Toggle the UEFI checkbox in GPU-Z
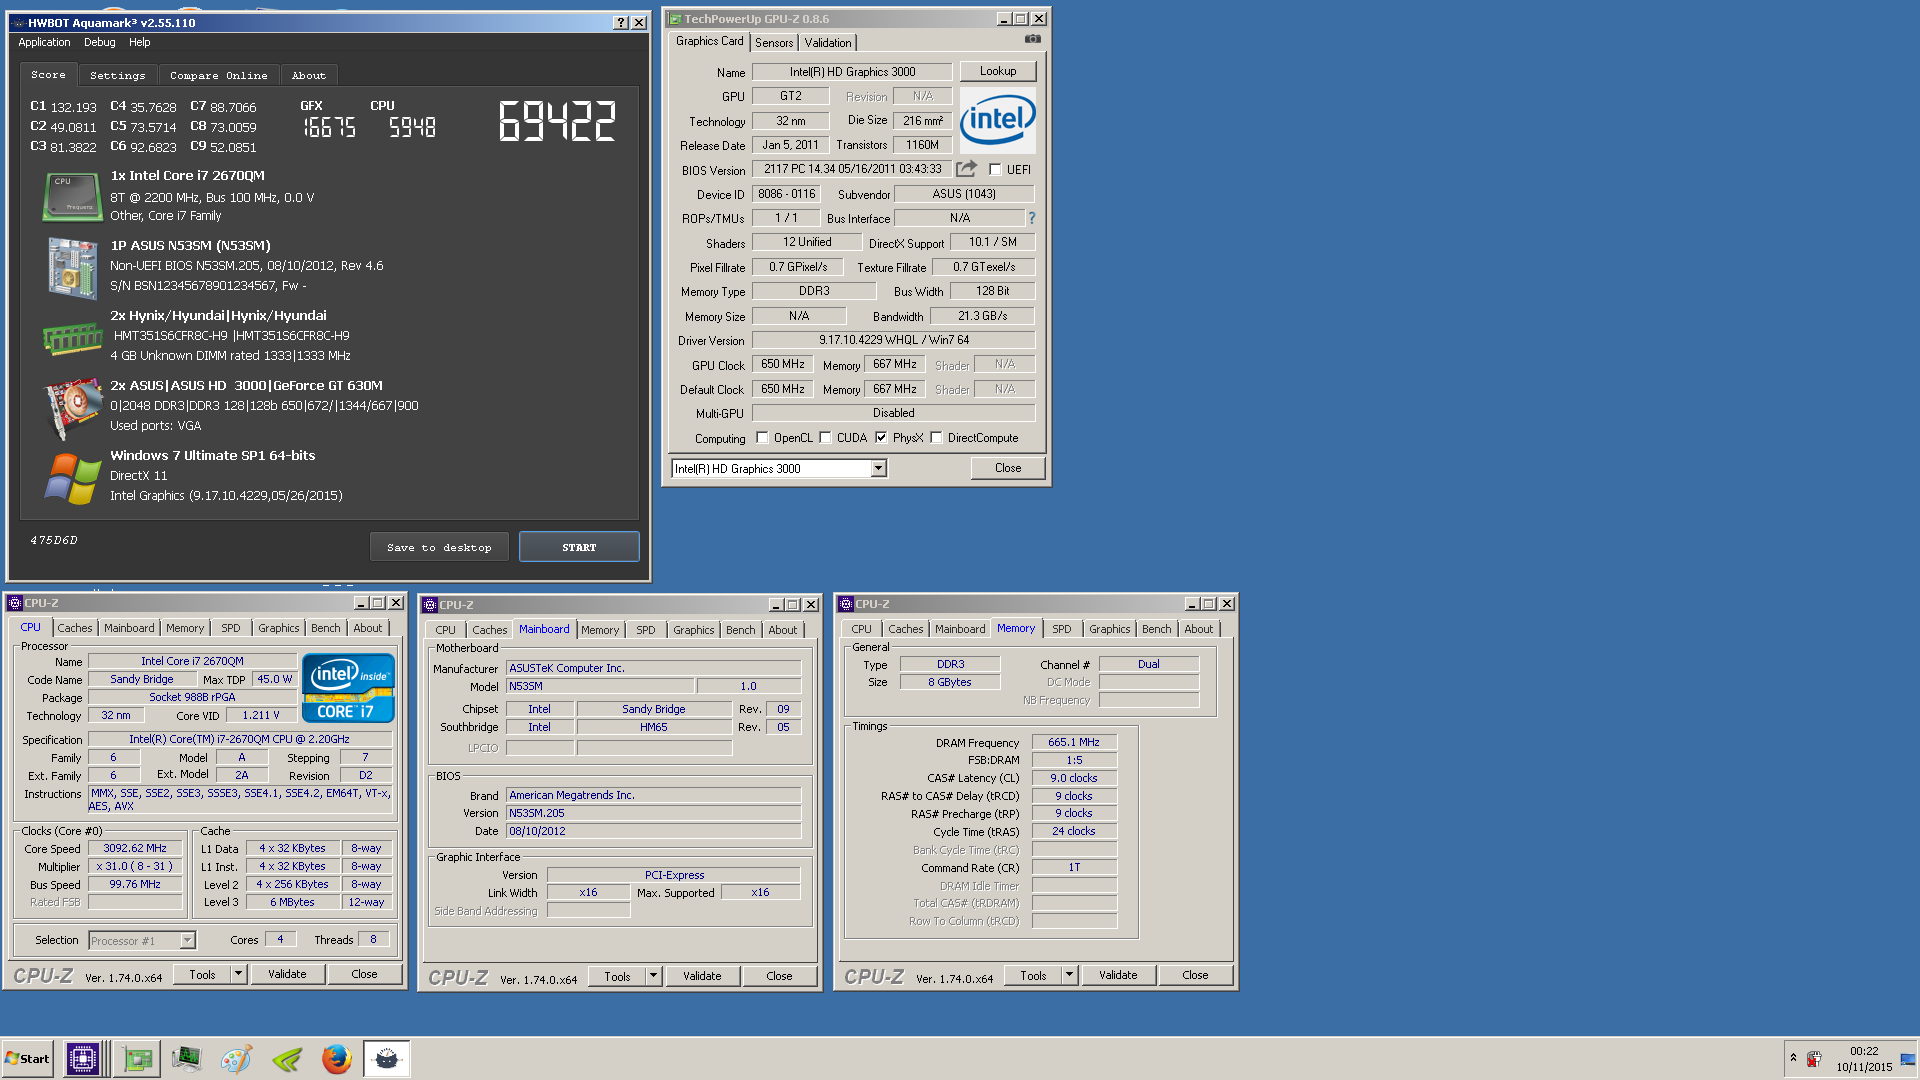The height and width of the screenshot is (1080, 1920). tap(995, 170)
